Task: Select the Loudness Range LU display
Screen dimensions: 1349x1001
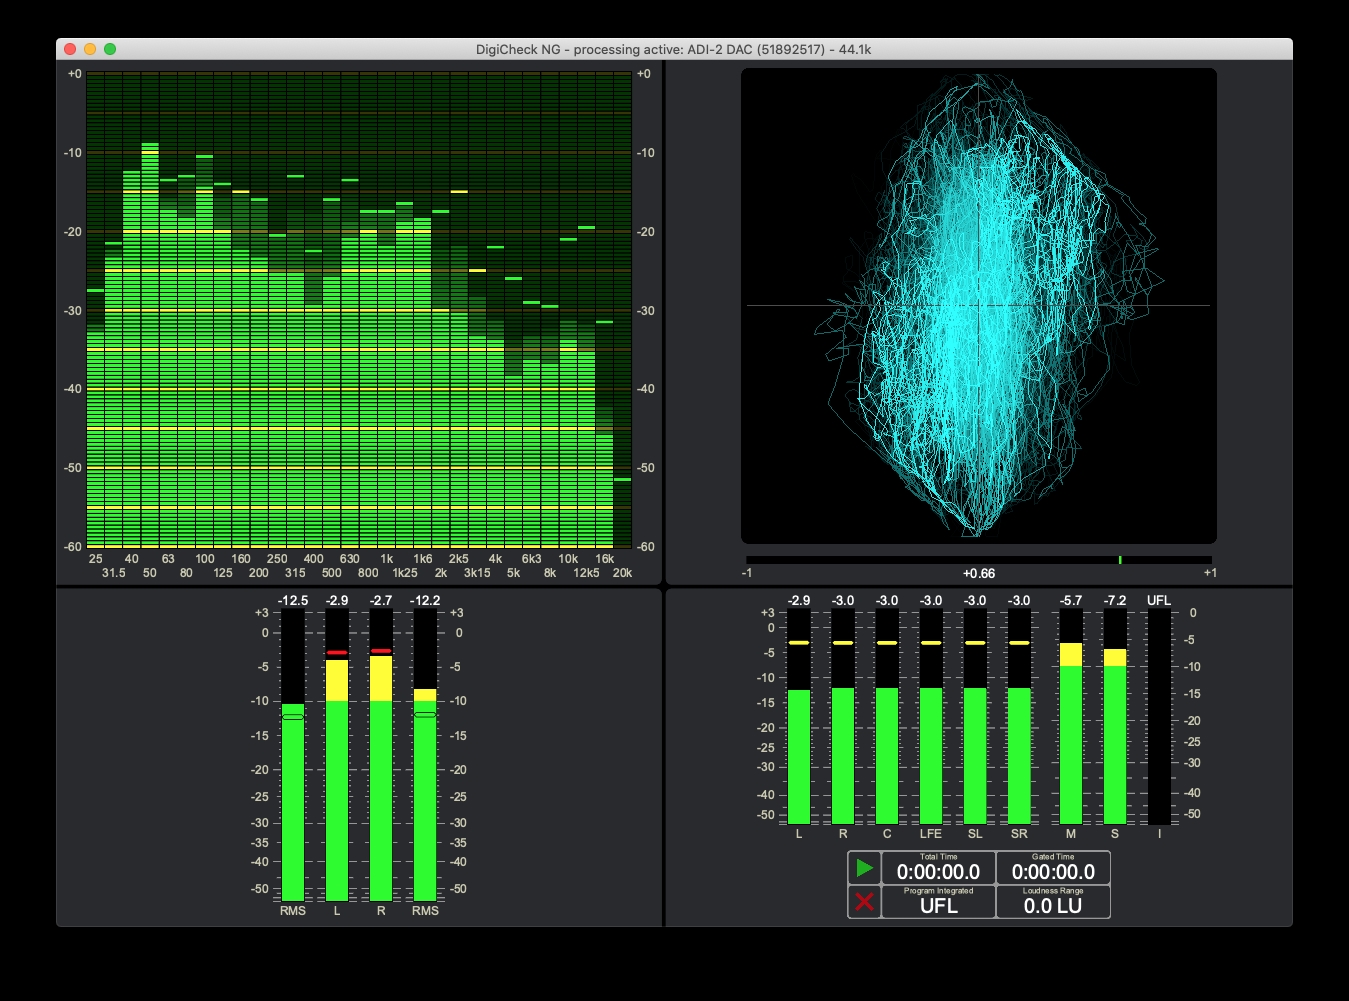Action: [1053, 902]
